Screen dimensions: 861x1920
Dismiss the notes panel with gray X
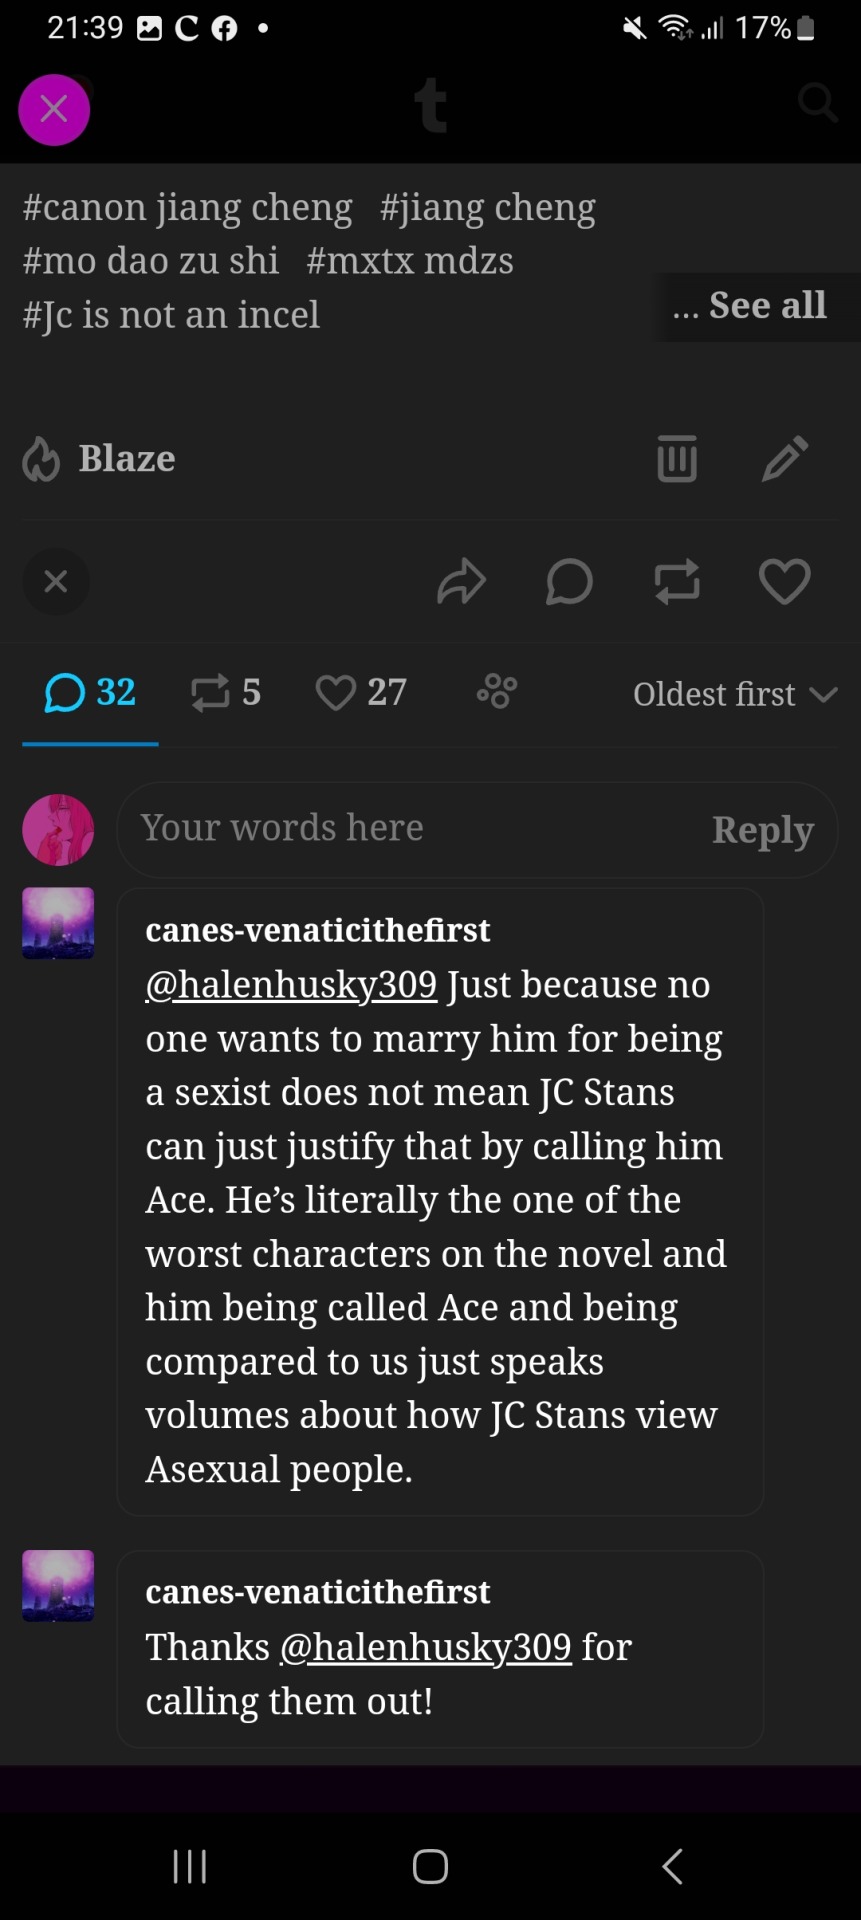click(56, 581)
